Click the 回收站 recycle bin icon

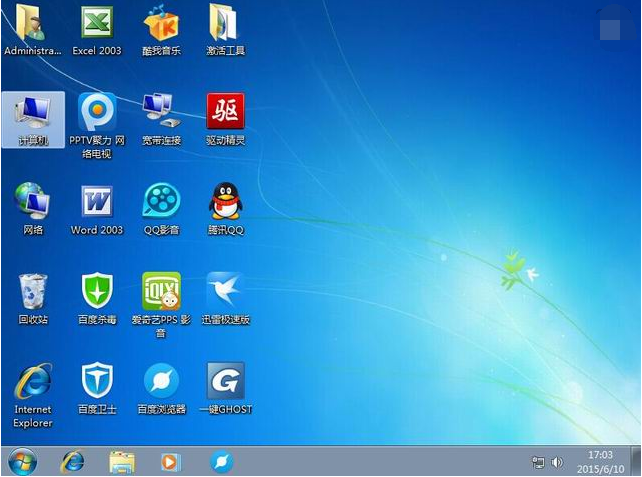(33, 292)
